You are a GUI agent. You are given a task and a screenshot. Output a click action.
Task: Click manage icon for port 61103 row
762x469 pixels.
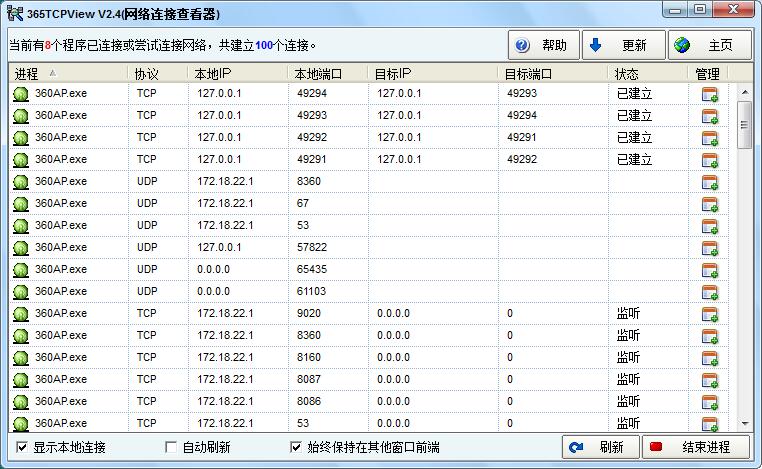coord(710,292)
